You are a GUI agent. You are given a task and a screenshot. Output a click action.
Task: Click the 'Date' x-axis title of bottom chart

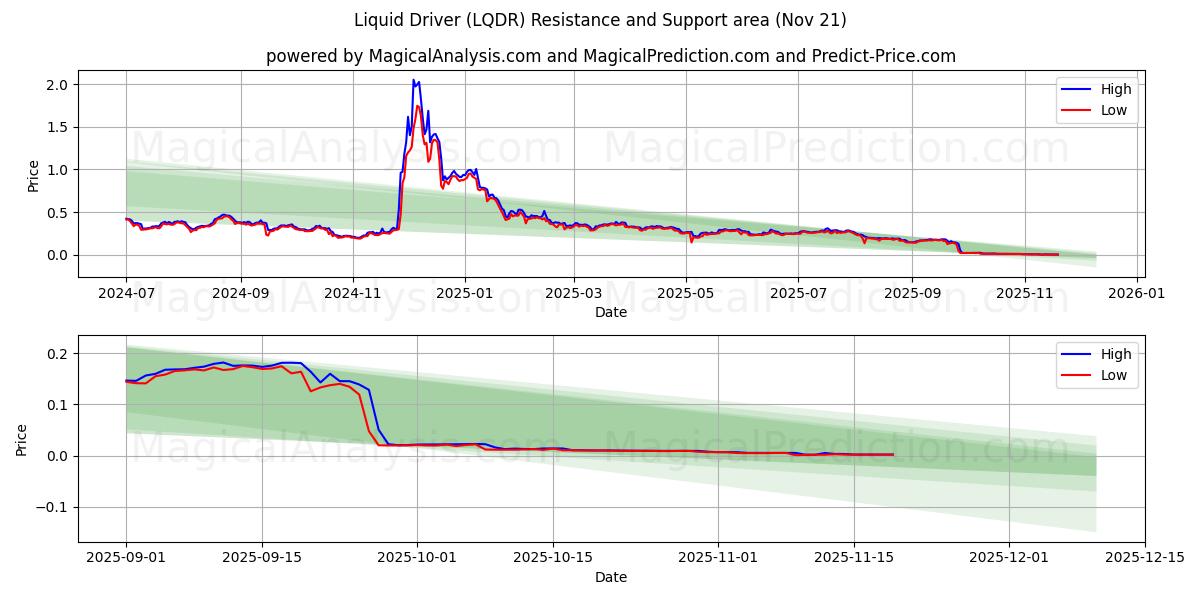(x=611, y=577)
